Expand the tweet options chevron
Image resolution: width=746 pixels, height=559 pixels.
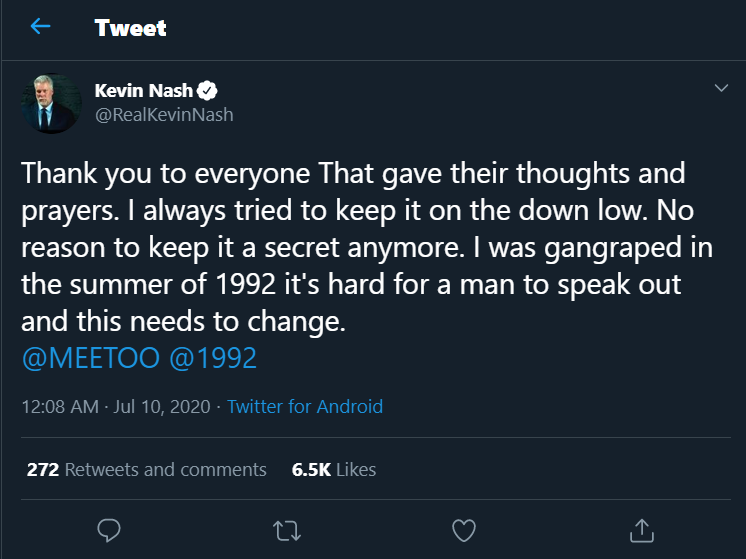[x=721, y=88]
